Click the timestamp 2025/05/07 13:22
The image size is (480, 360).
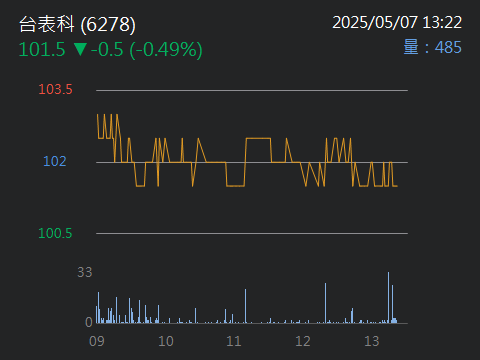coord(397,23)
